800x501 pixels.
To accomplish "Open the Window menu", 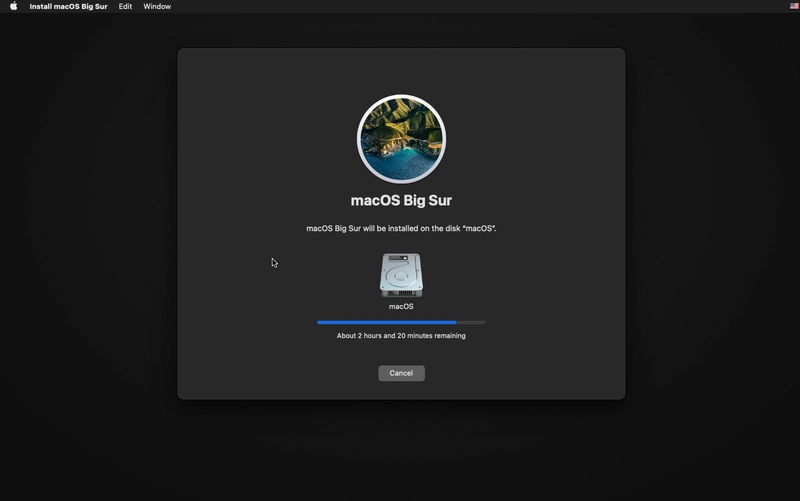I will click(x=157, y=7).
